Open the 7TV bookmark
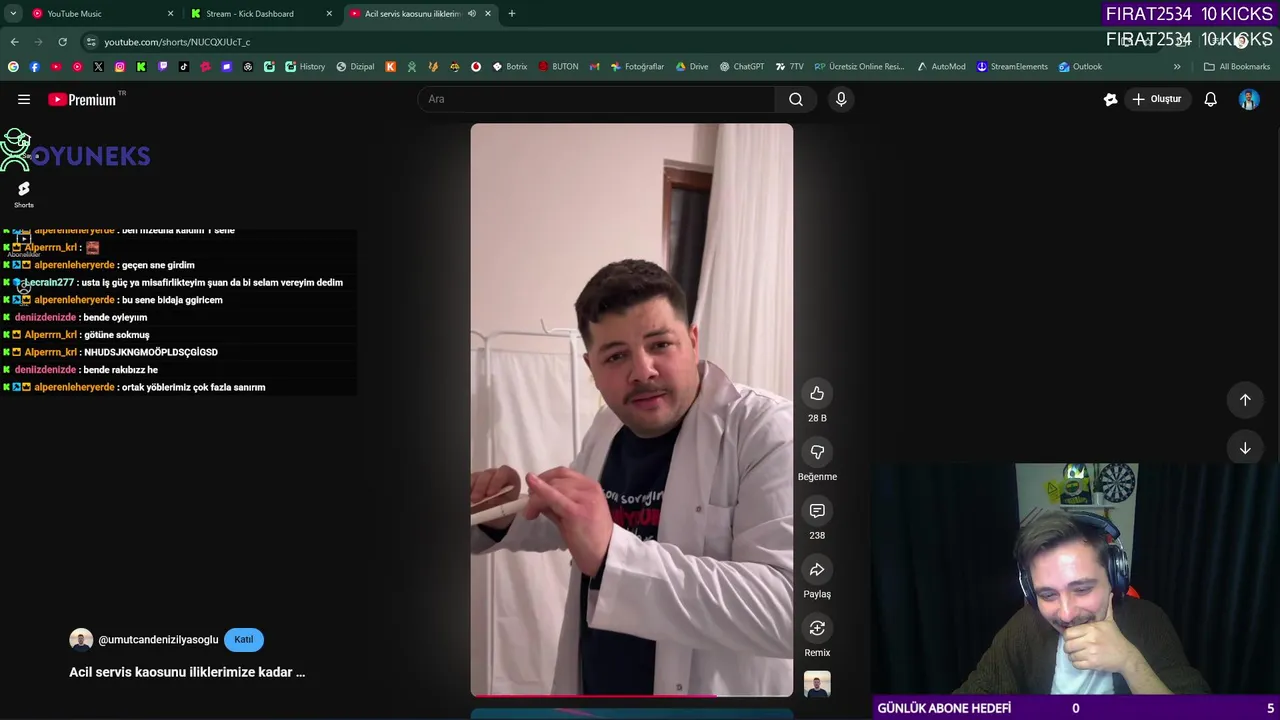1280x720 pixels. 789,67
